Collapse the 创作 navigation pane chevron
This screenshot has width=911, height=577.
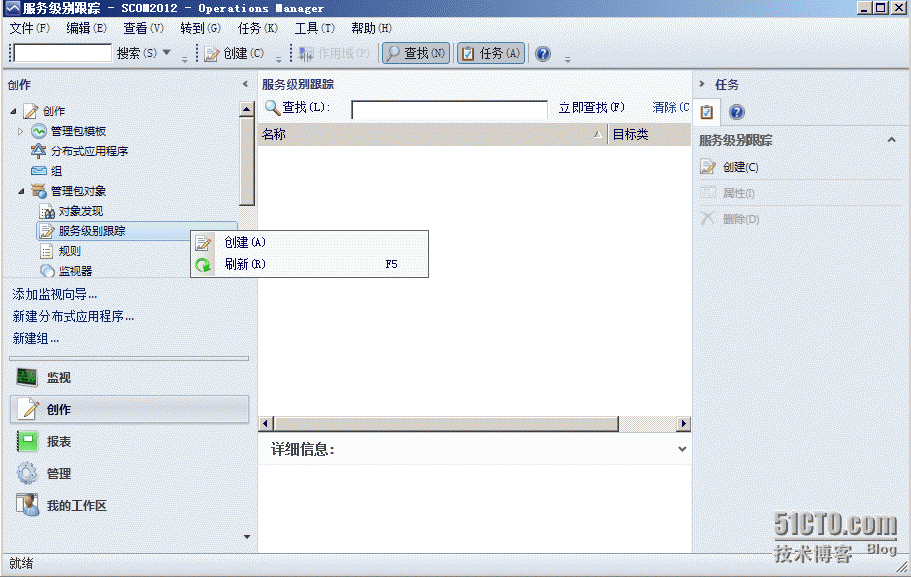click(x=245, y=84)
